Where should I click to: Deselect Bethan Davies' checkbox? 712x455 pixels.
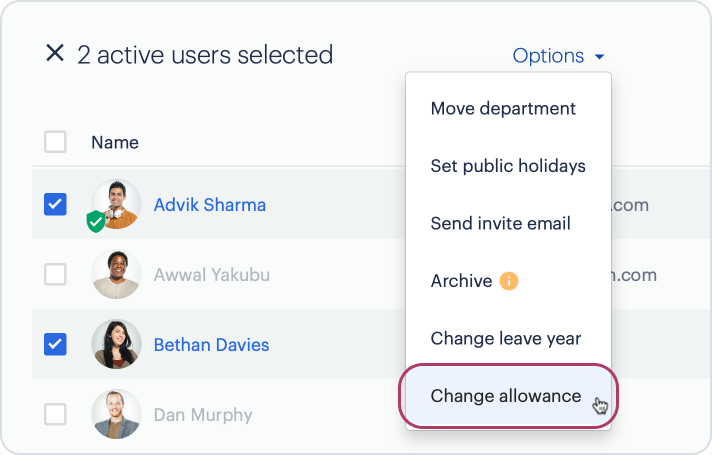pyautogui.click(x=55, y=344)
